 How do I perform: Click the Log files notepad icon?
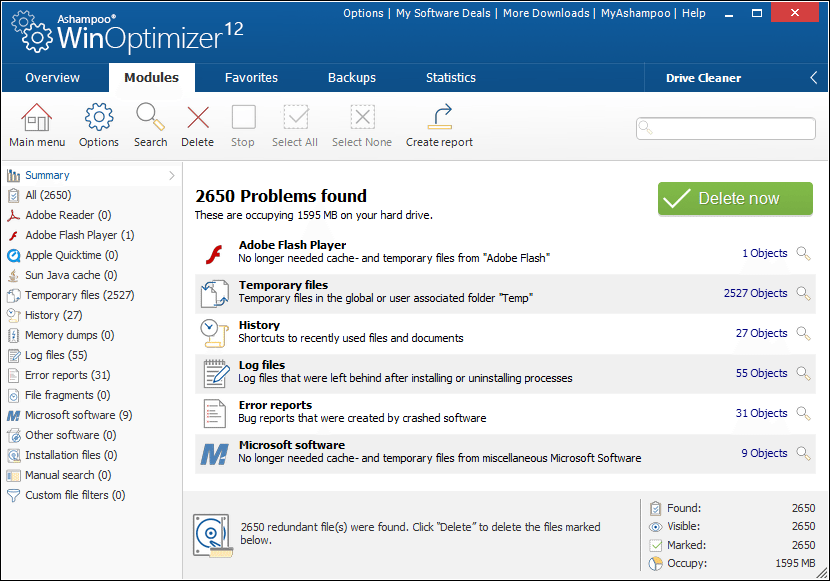tap(216, 374)
